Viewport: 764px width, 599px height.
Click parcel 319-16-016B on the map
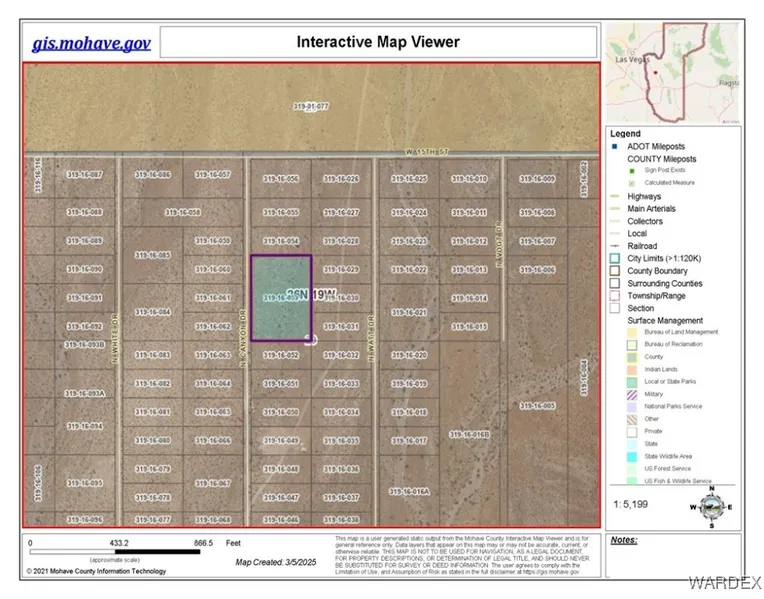click(468, 434)
